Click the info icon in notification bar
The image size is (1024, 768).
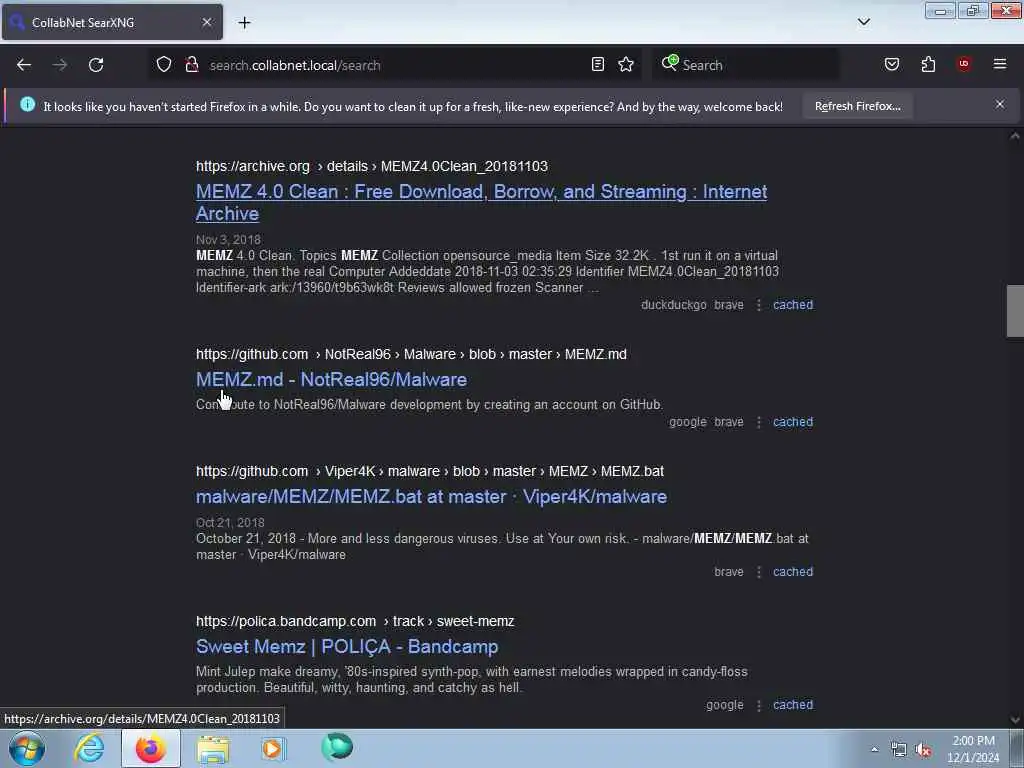(27, 104)
